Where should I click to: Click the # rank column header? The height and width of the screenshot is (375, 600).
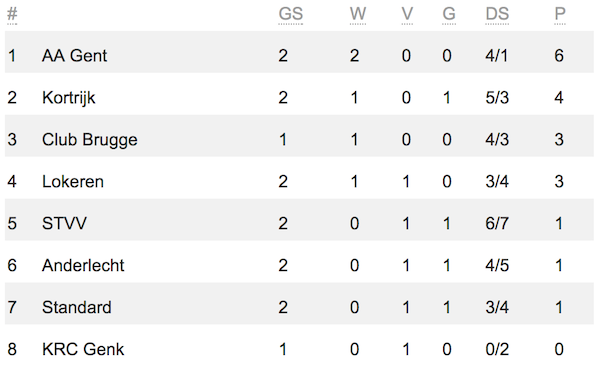coord(12,15)
